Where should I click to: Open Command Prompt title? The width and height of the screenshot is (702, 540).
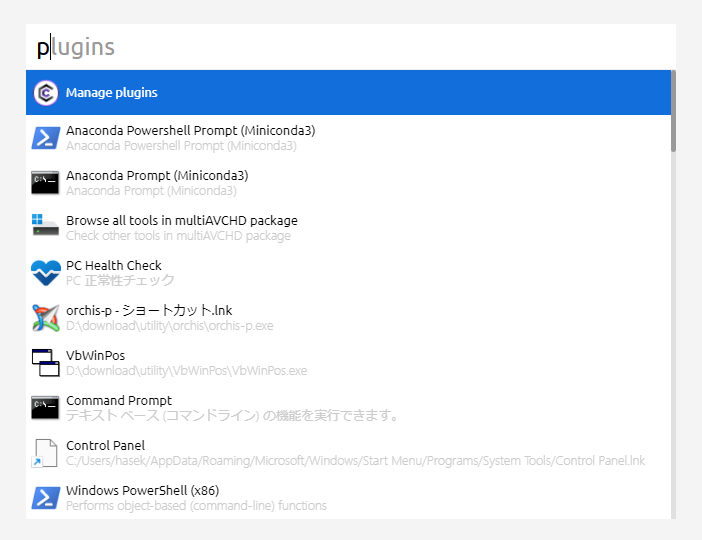click(x=119, y=400)
